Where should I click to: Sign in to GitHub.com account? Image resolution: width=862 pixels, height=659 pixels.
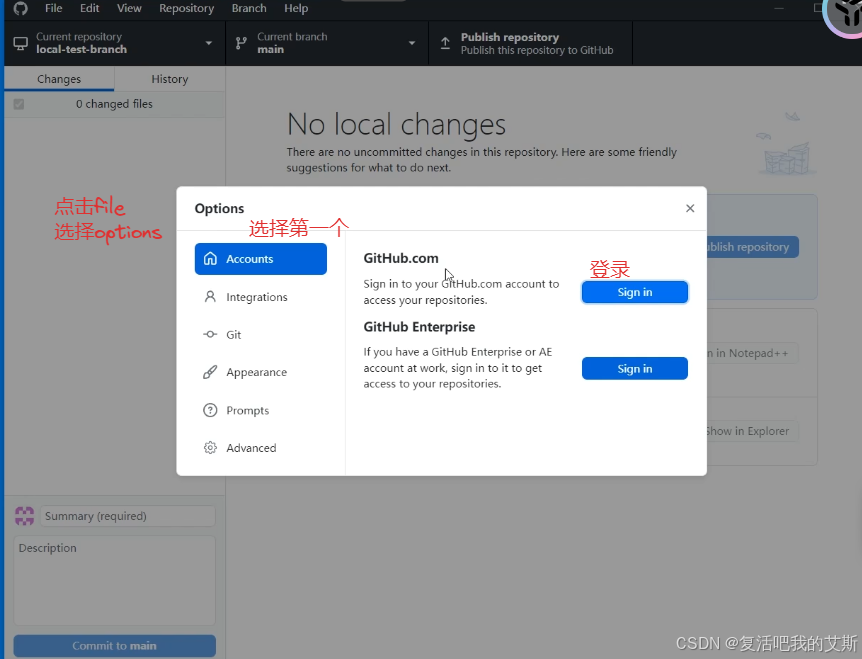point(634,292)
